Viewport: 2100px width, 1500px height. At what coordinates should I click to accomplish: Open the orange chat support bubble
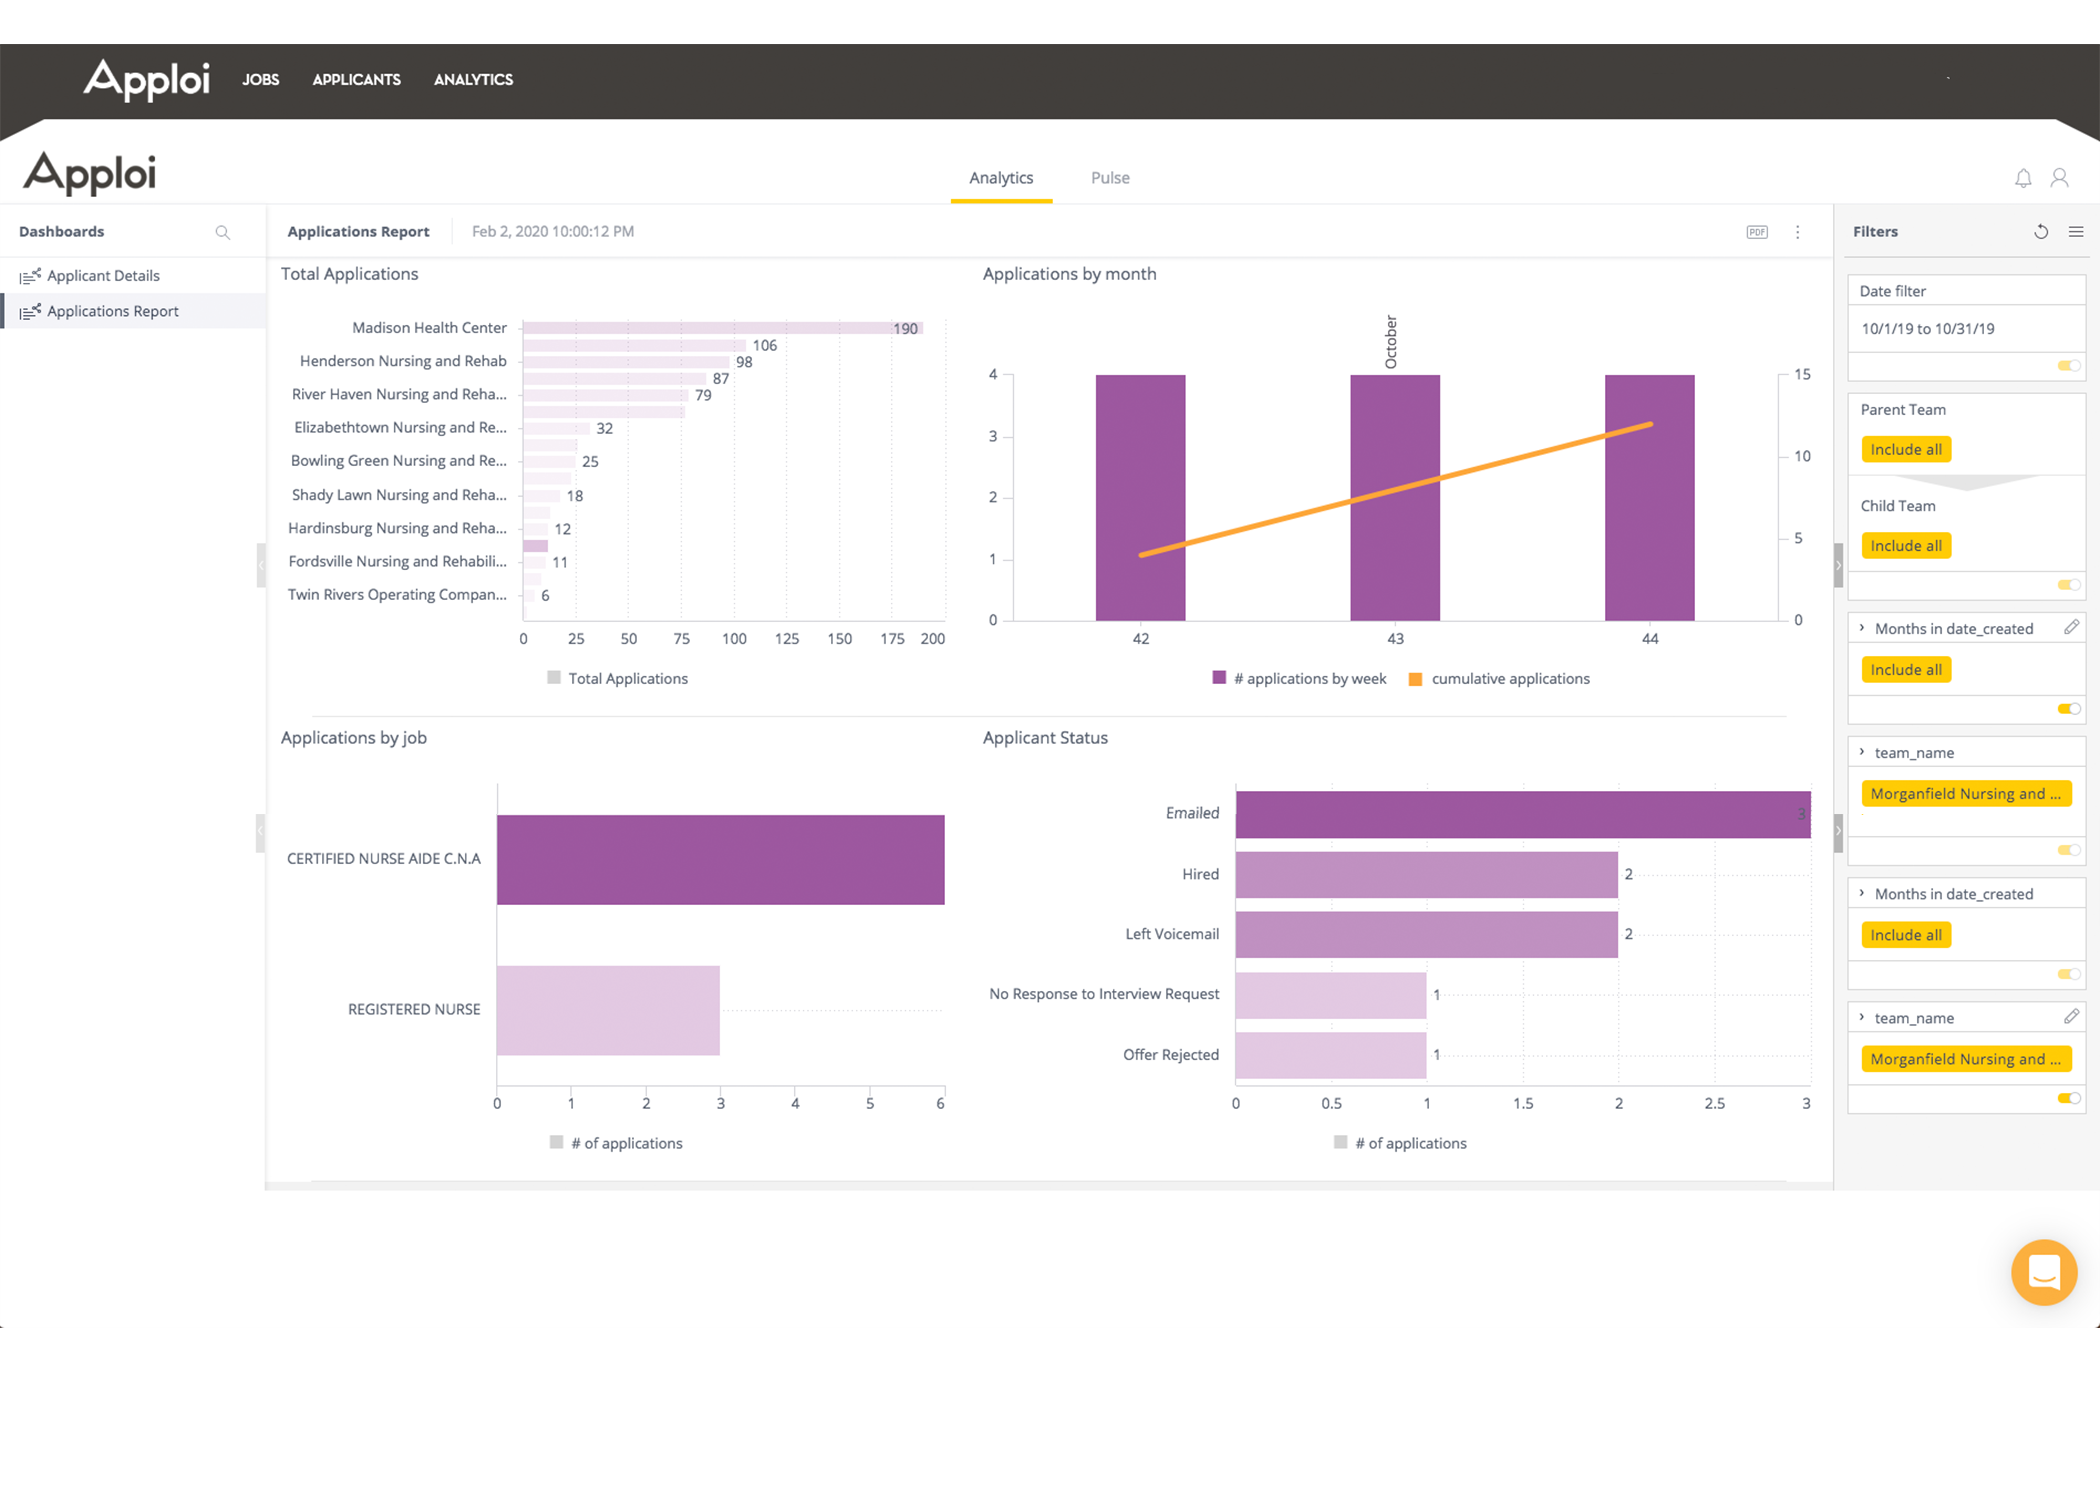(x=2043, y=1272)
